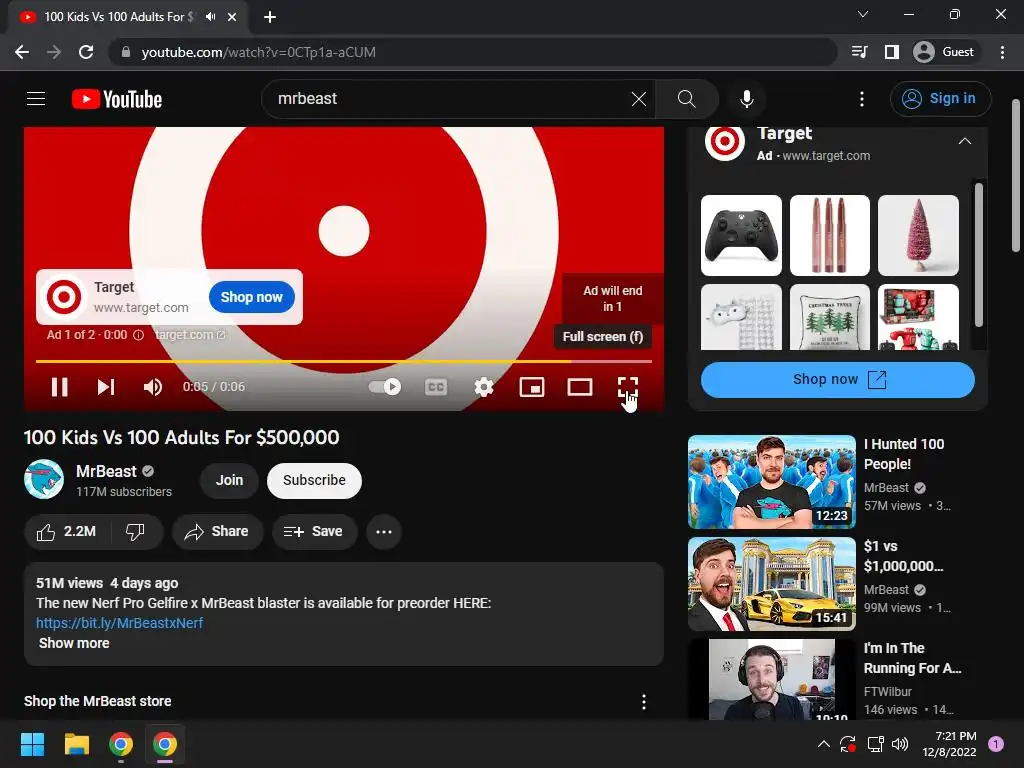Viewport: 1024px width, 768px height.
Task: Open the player settings gear
Action: [x=484, y=387]
